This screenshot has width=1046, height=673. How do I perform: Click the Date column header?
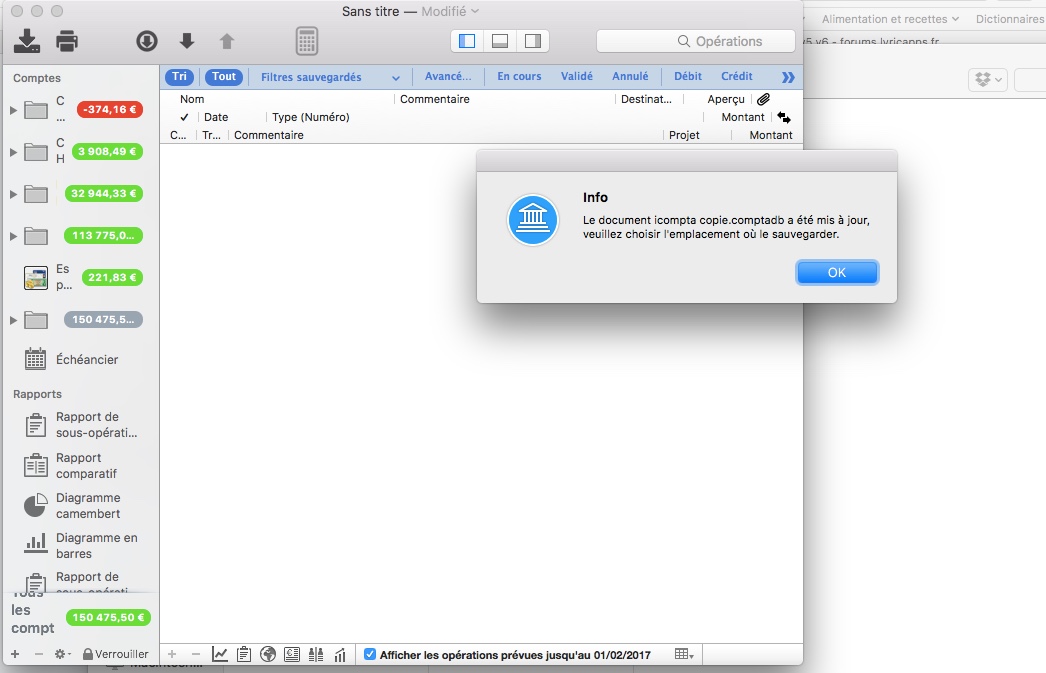[x=216, y=117]
